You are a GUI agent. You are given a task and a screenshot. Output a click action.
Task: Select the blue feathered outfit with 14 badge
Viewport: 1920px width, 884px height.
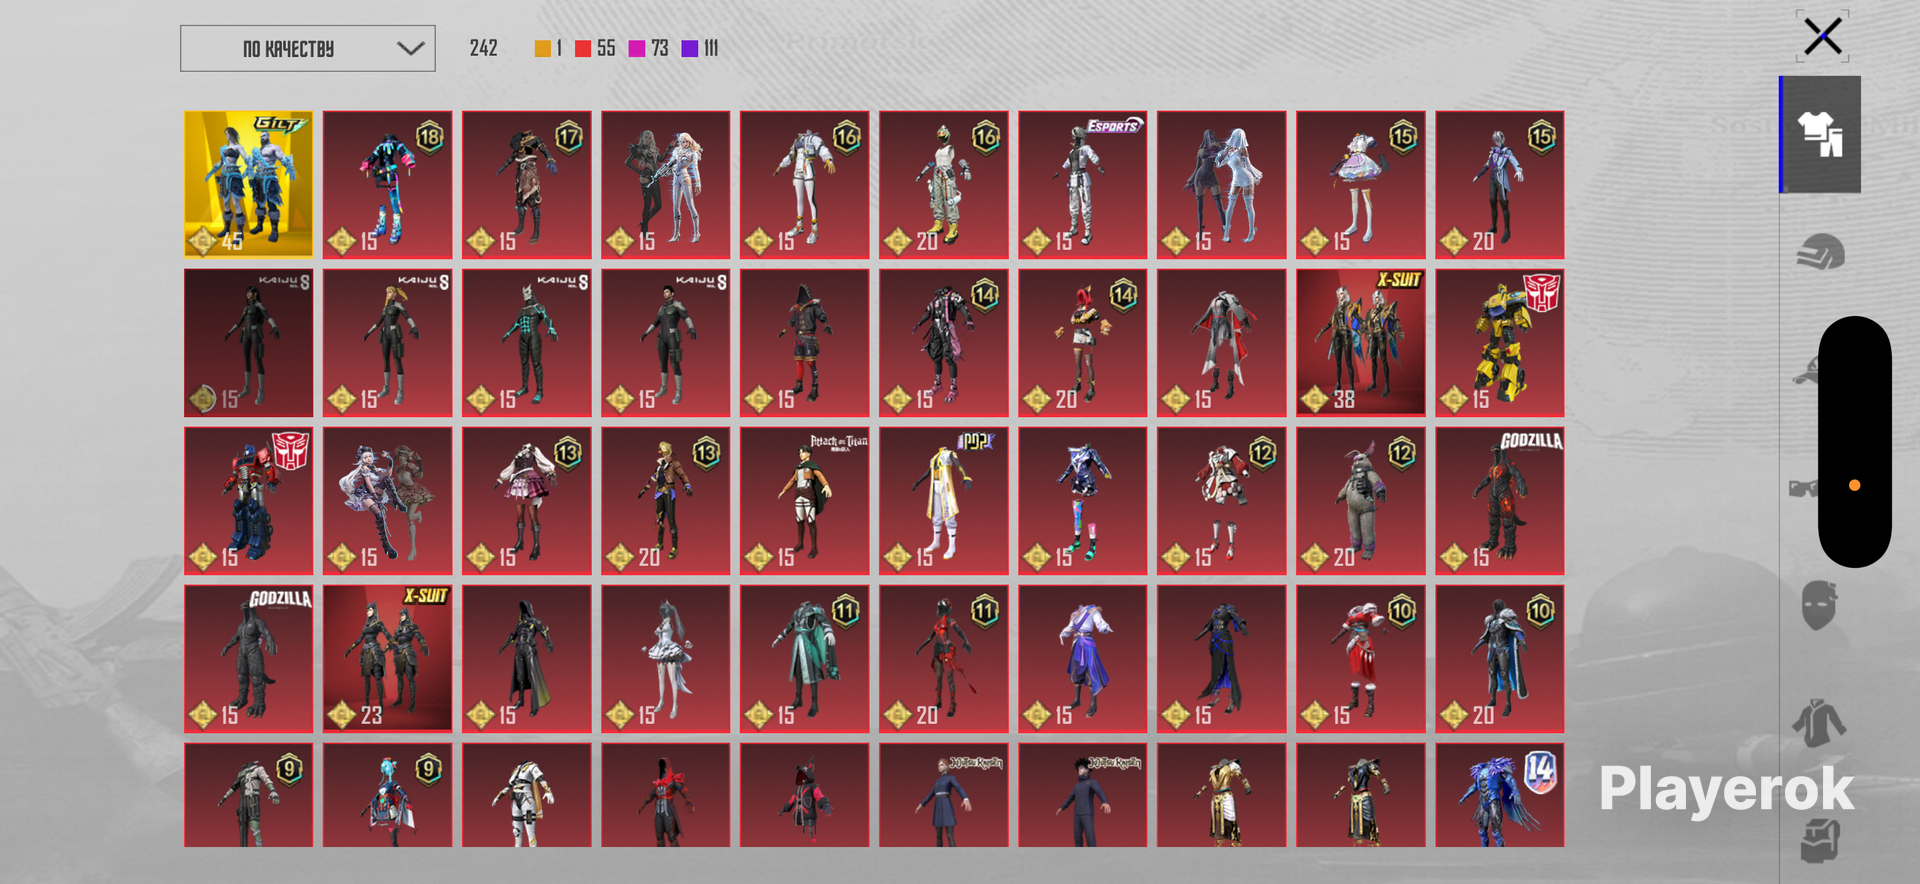coord(1500,795)
